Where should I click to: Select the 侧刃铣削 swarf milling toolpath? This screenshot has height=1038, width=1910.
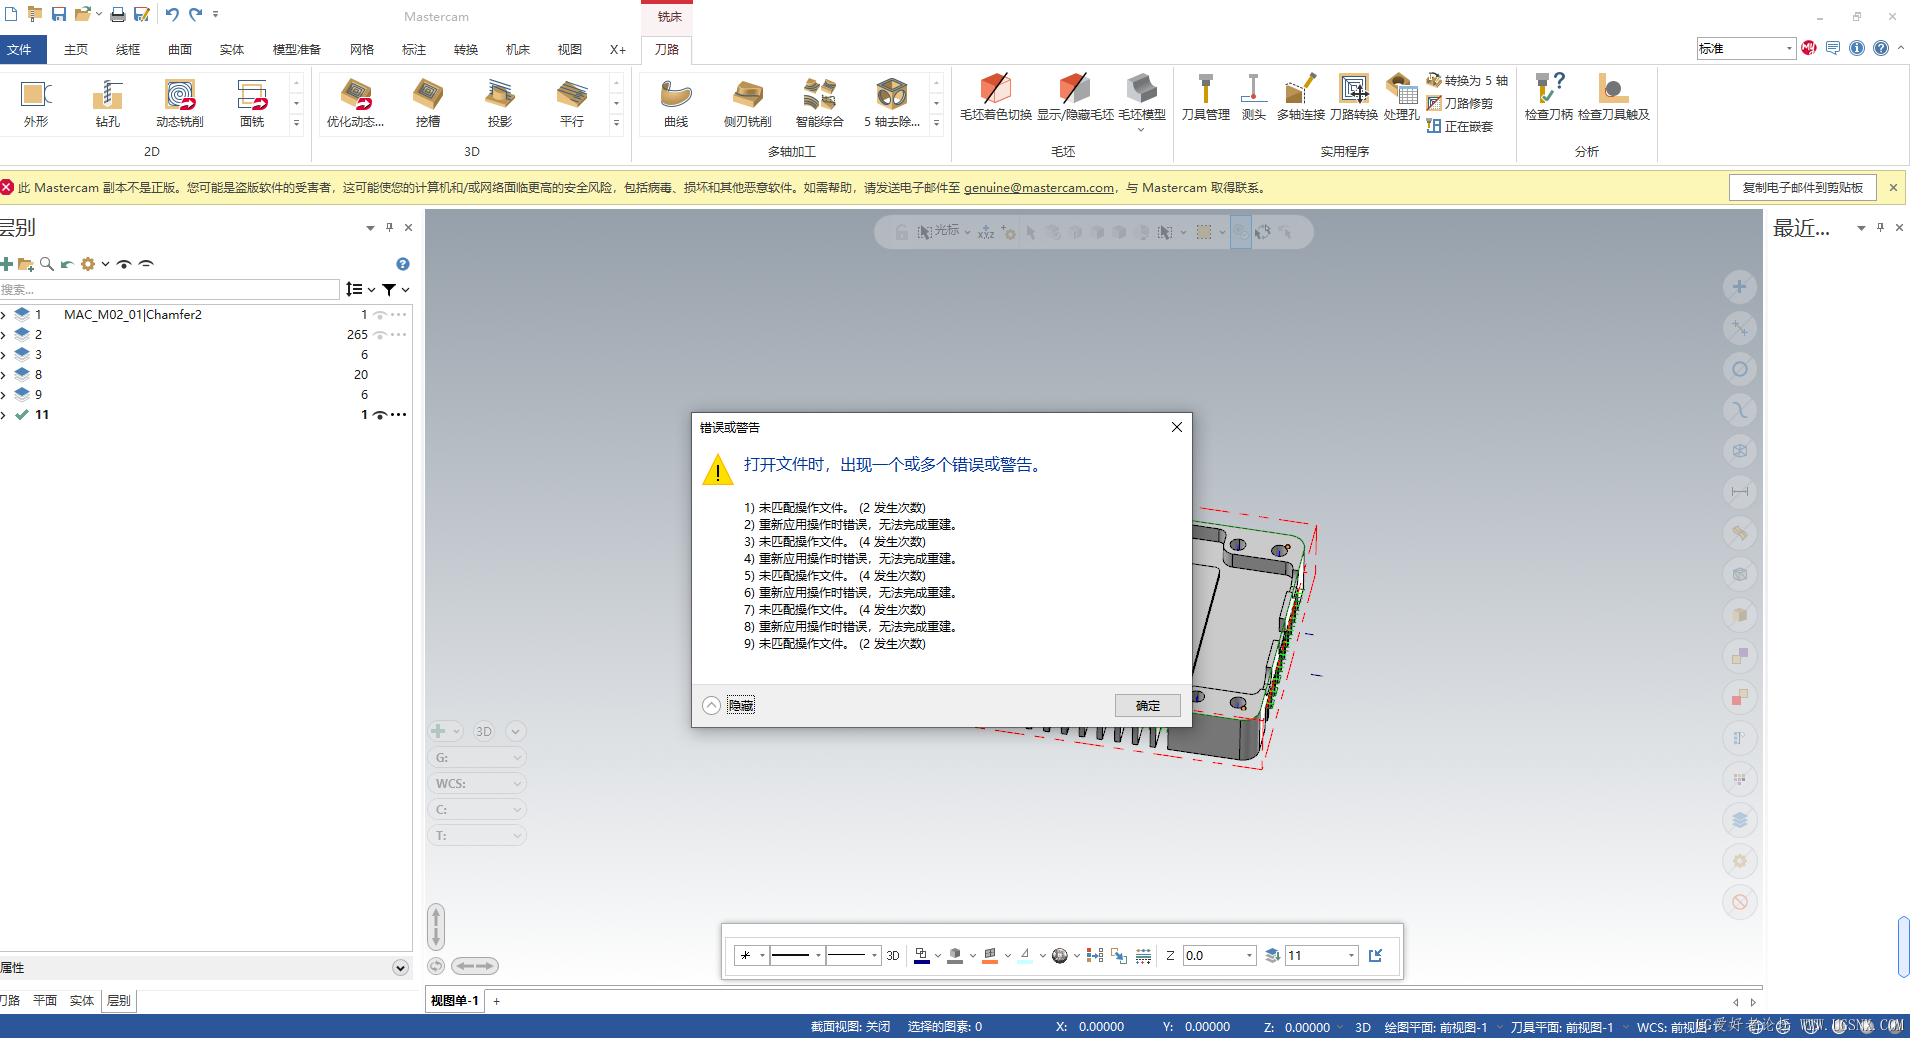point(748,103)
